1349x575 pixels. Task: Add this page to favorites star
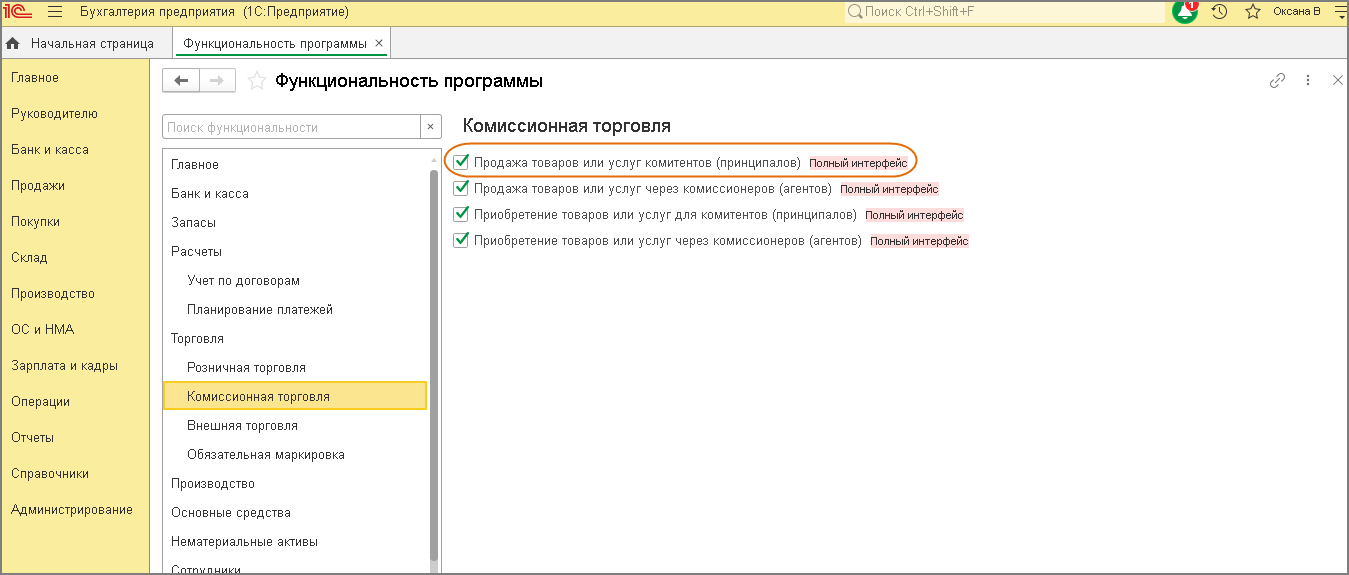click(257, 81)
